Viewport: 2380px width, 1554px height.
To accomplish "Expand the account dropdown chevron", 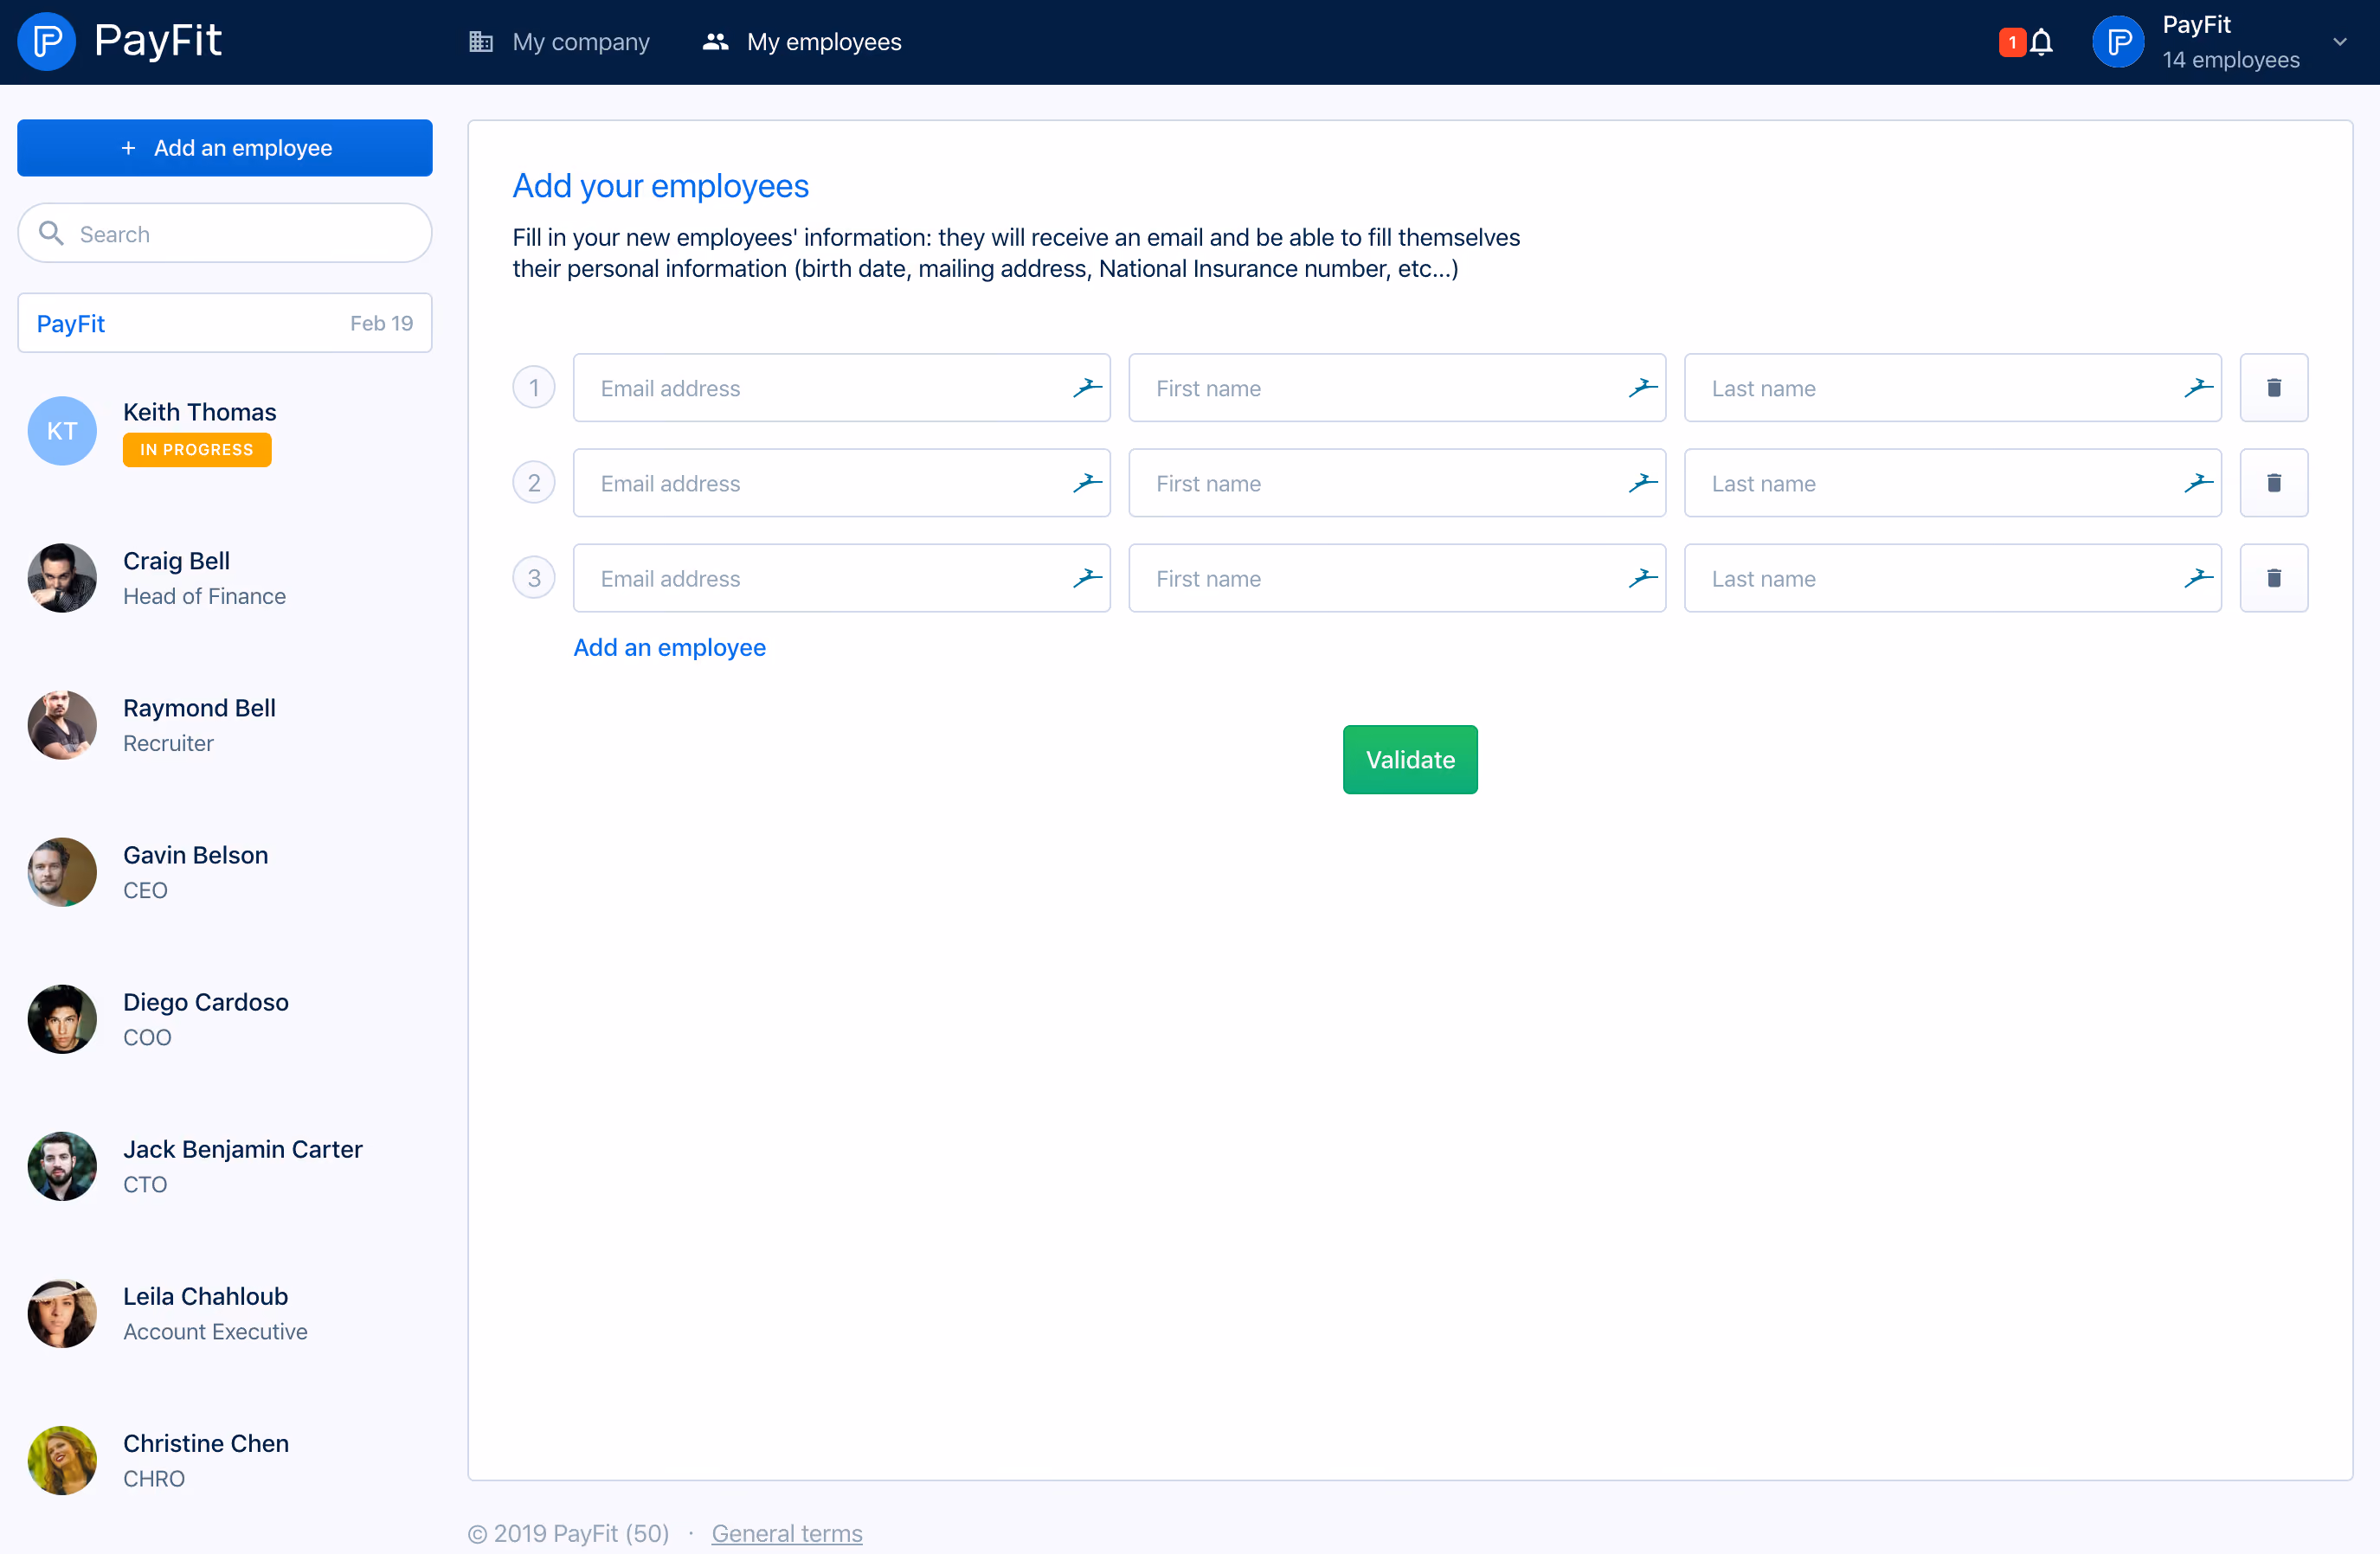I will click(x=2340, y=42).
